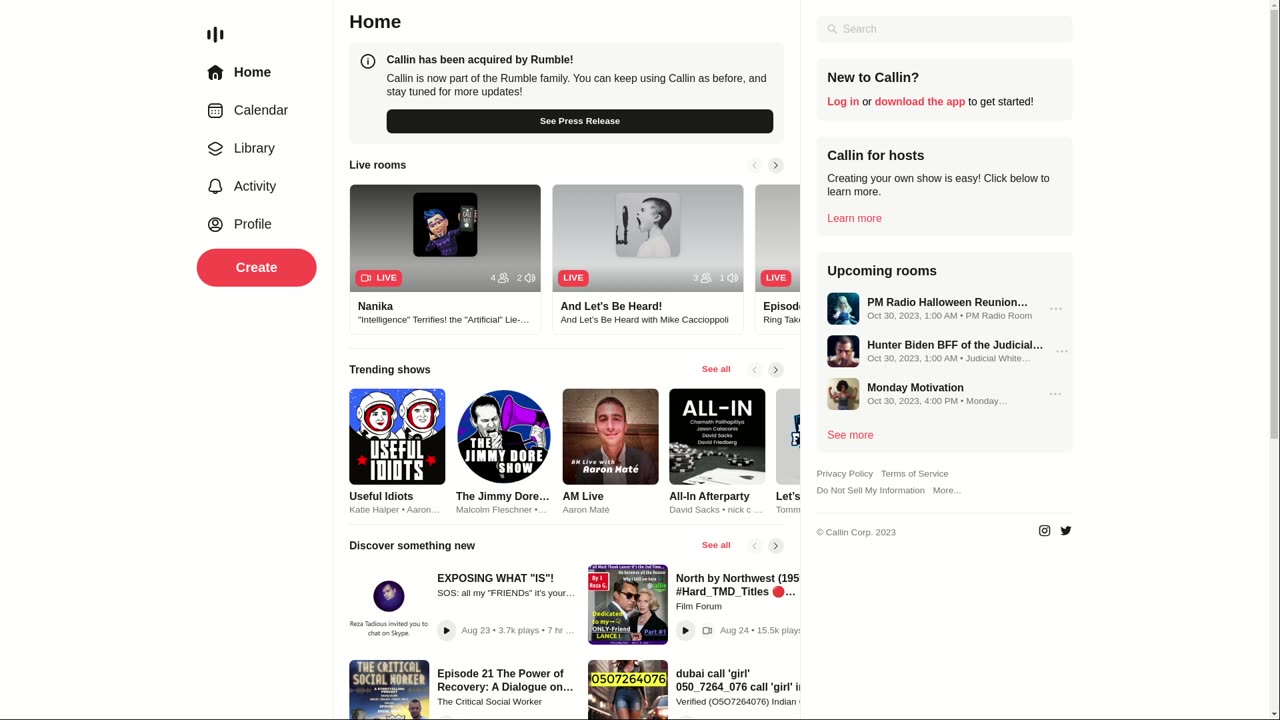Click See all for Discover something new
Screen dimensions: 1280x720
pyautogui.click(x=716, y=545)
